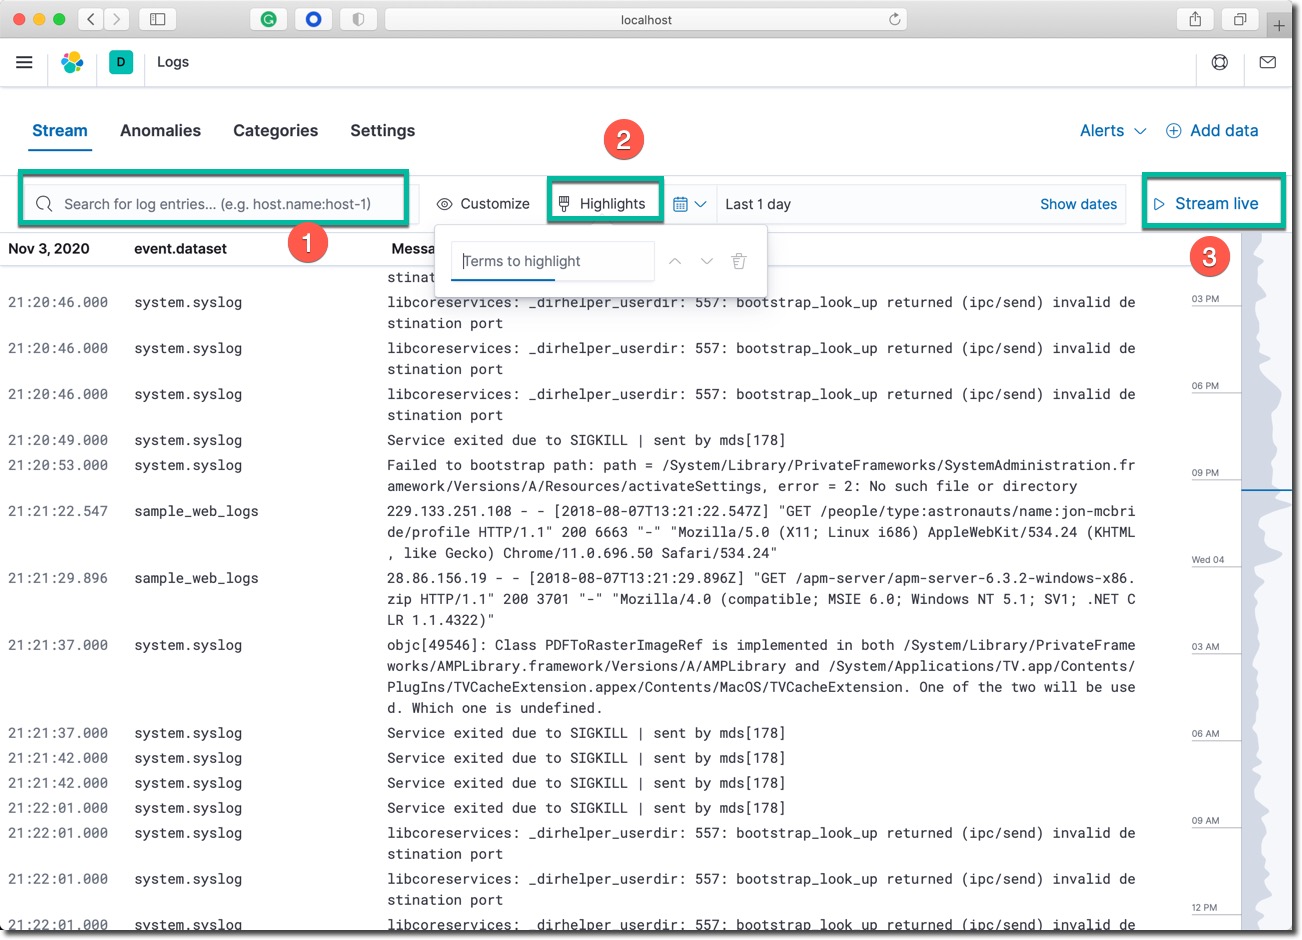Click the 03 PM minimap marker
Screen dimensions: 1302x940
tap(1205, 299)
